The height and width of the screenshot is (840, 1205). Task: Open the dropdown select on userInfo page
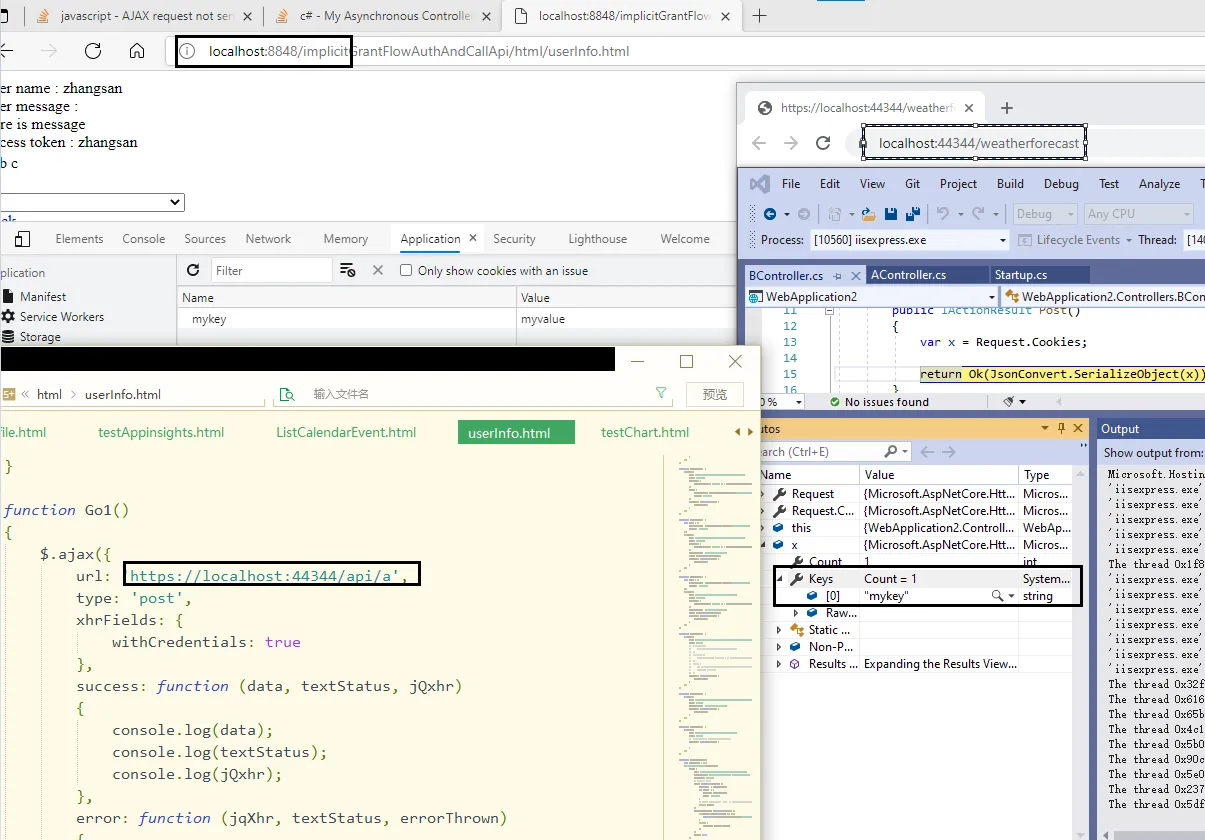click(92, 202)
